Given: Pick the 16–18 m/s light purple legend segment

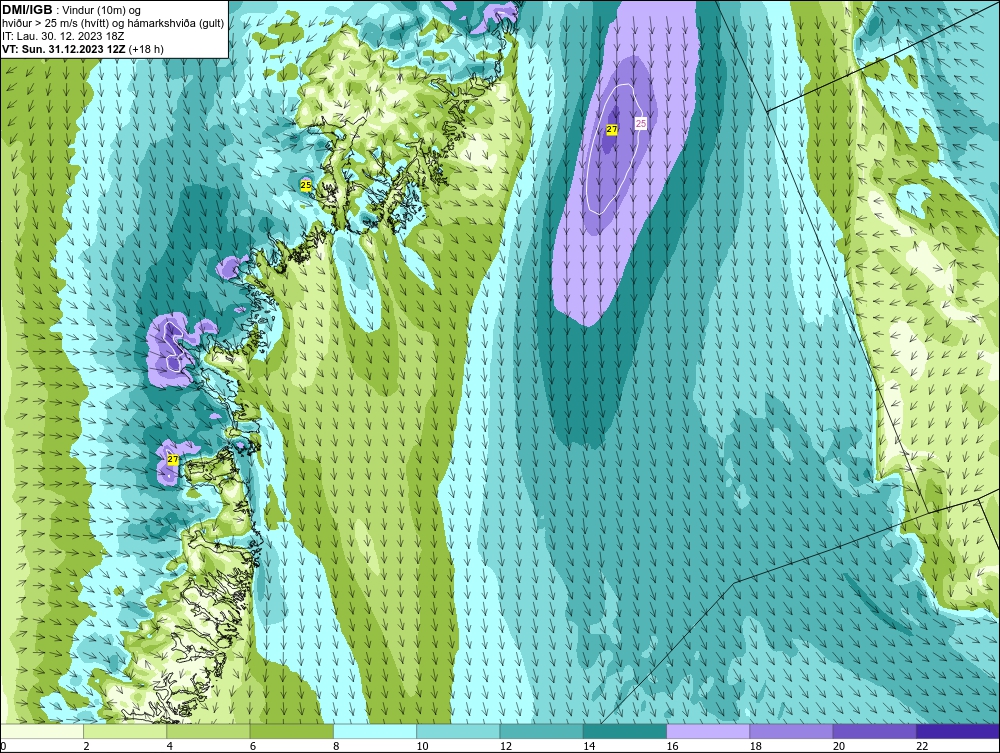Looking at the screenshot, I should pos(708,731).
